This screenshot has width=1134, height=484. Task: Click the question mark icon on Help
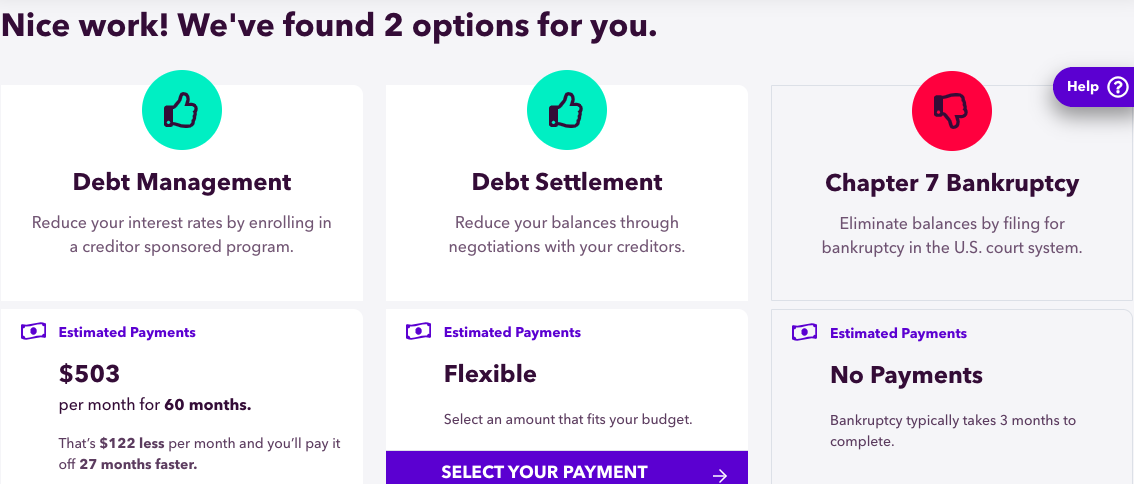click(x=1117, y=87)
